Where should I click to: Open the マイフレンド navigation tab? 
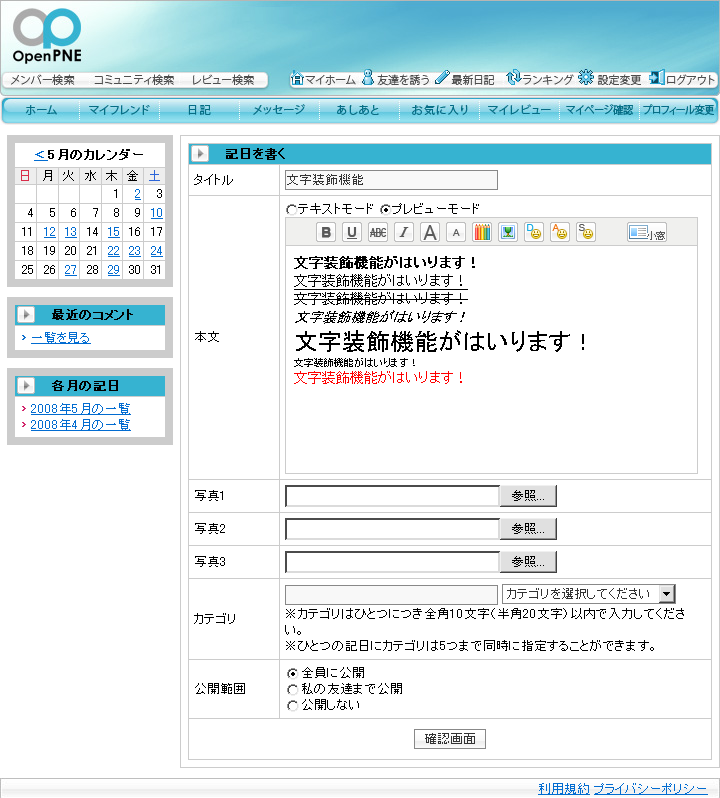pyautogui.click(x=119, y=110)
